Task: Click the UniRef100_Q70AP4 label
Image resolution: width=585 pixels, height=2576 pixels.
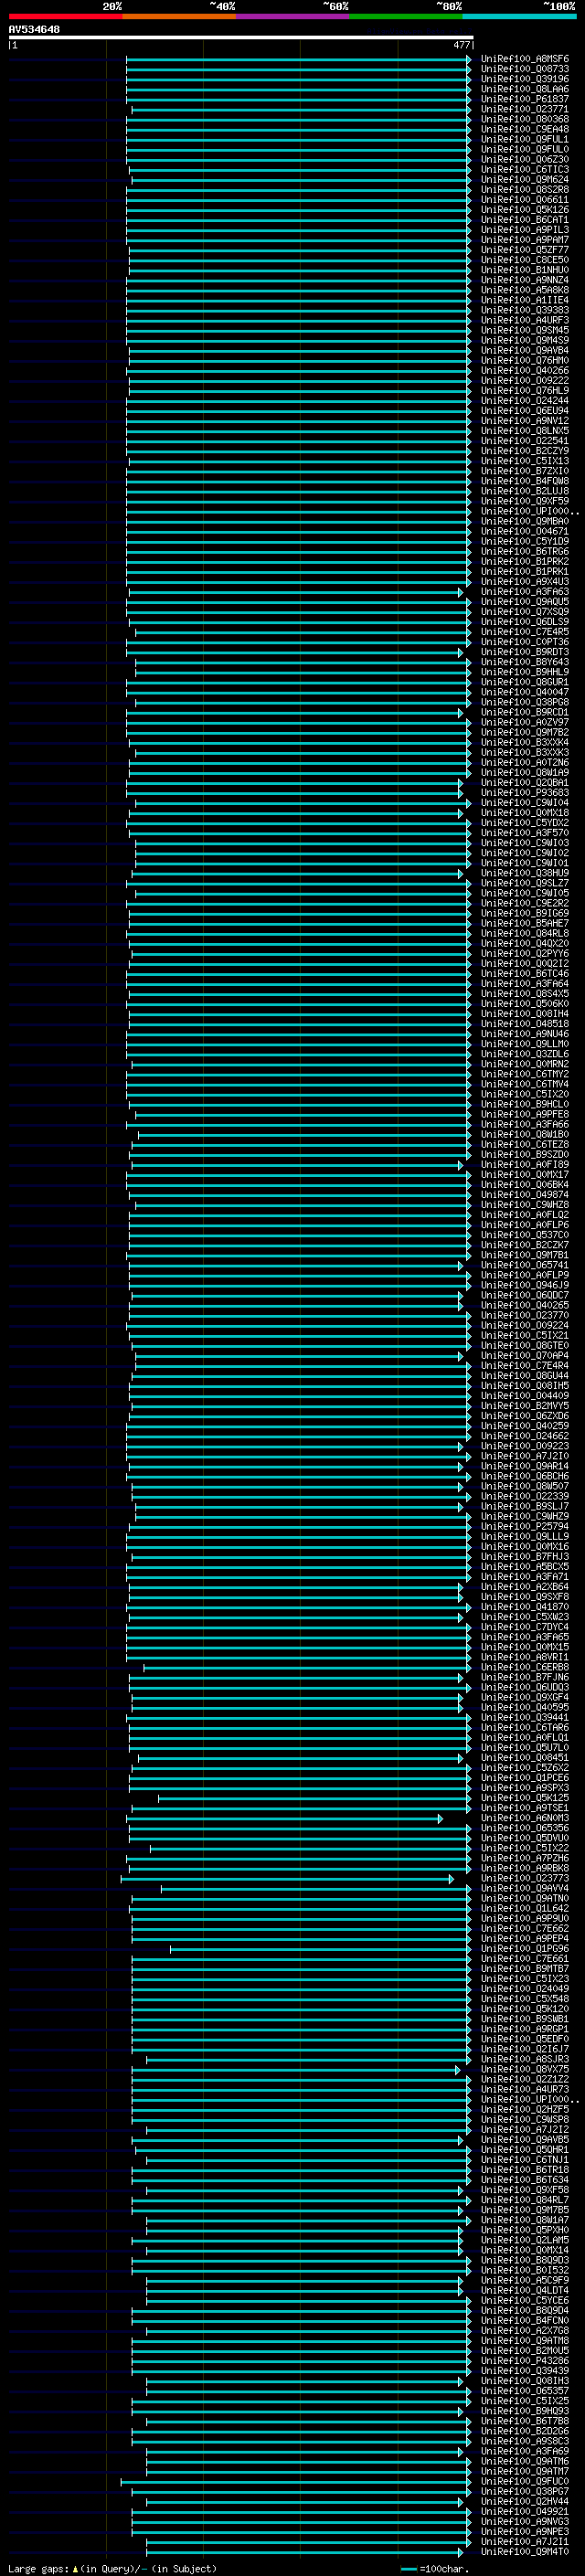Action: click(525, 1356)
